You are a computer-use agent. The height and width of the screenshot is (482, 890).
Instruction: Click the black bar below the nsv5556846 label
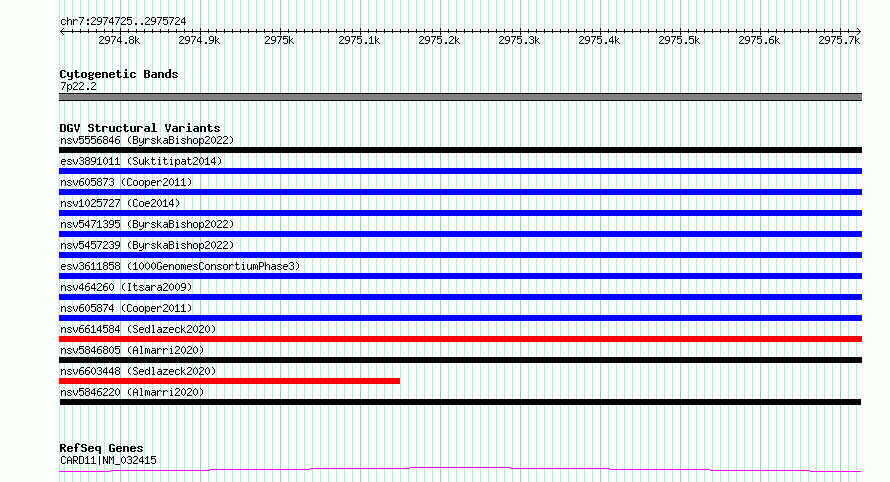pos(460,150)
